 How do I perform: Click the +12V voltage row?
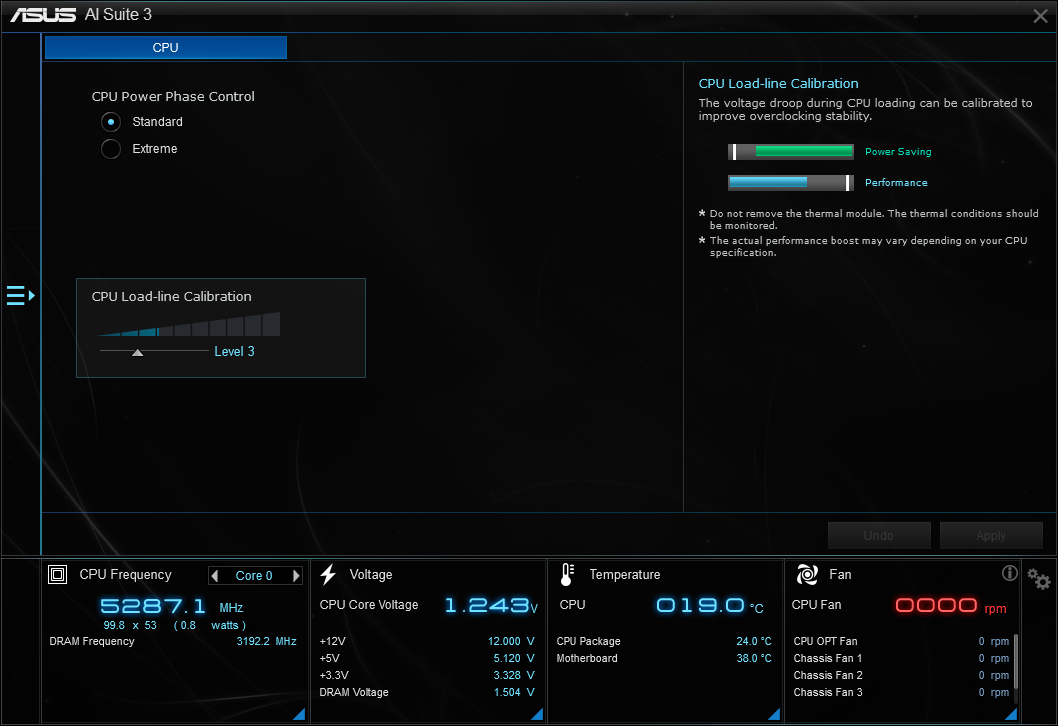426,642
